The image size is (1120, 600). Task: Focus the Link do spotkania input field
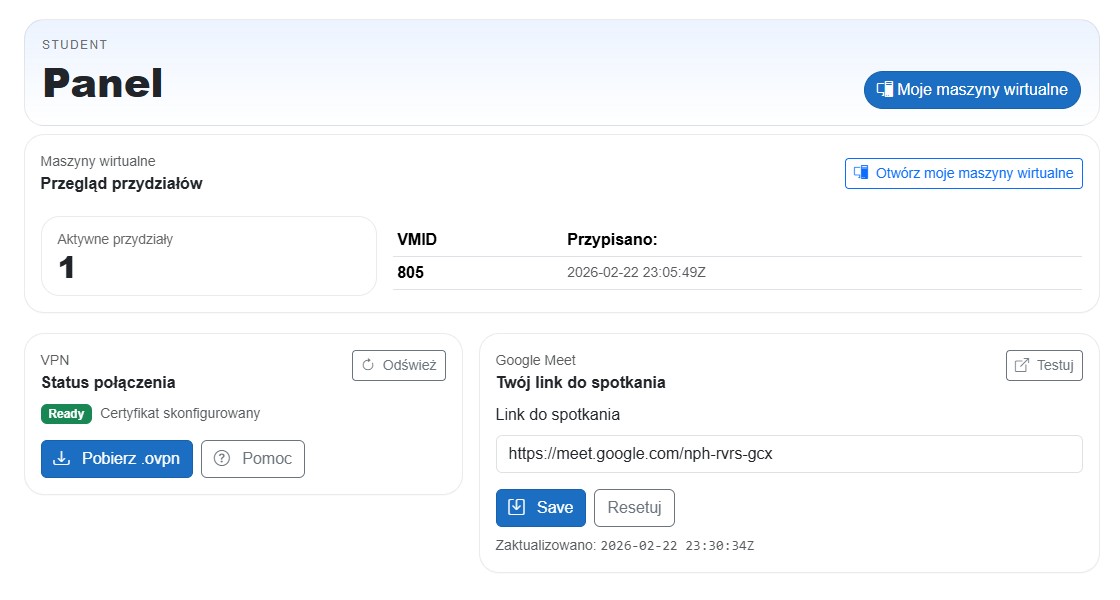789,453
